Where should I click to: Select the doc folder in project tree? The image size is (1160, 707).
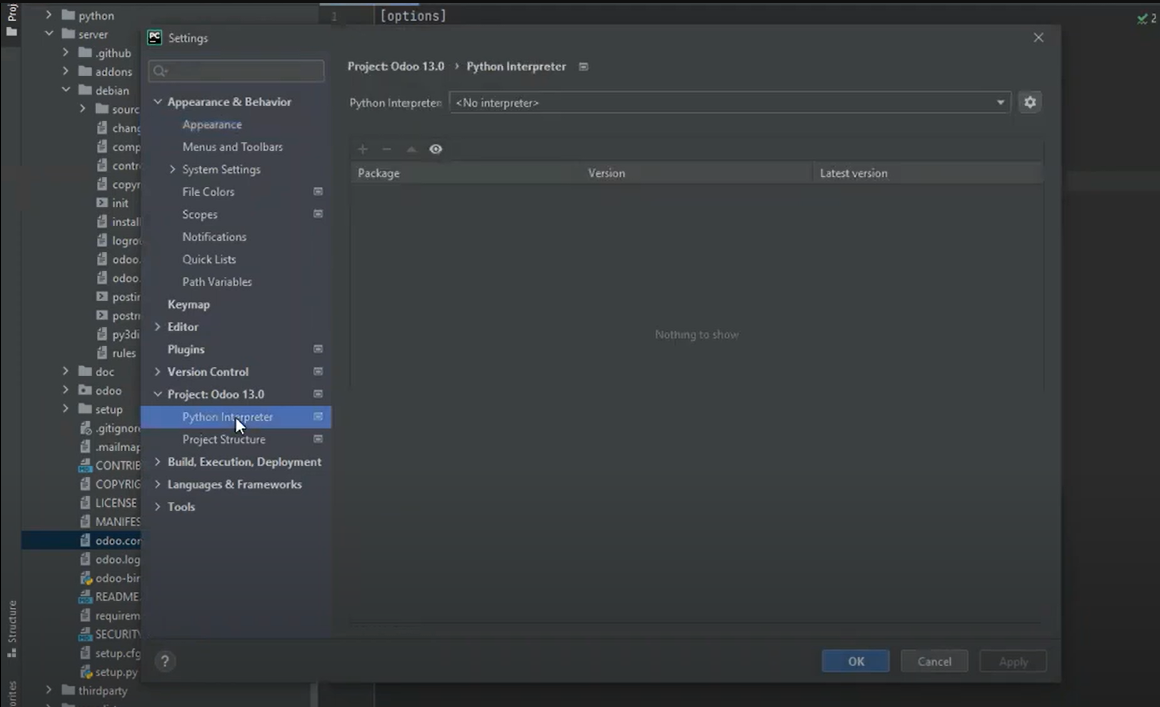pos(104,372)
